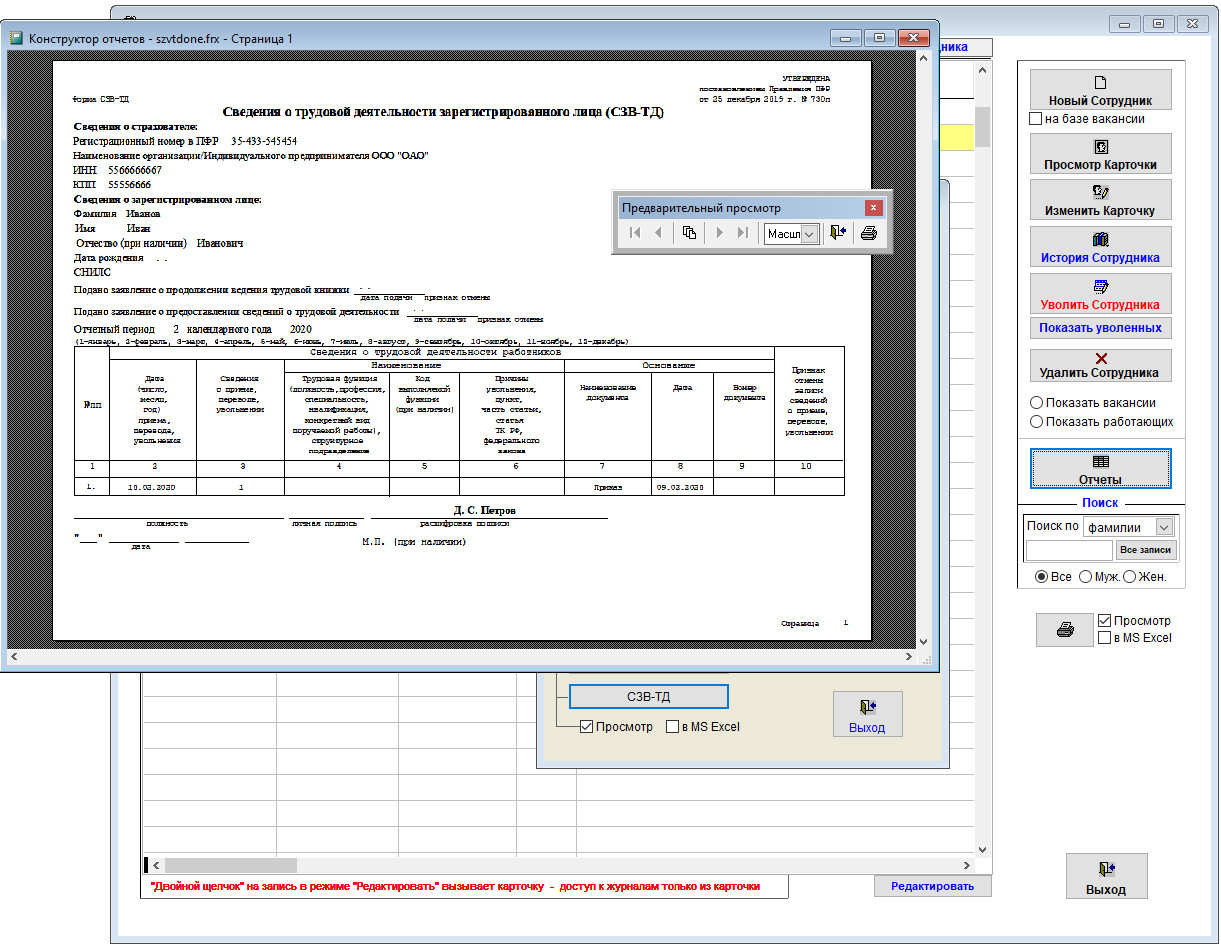Click the Редактировать button
Viewport: 1221px width, 946px height.
932,886
